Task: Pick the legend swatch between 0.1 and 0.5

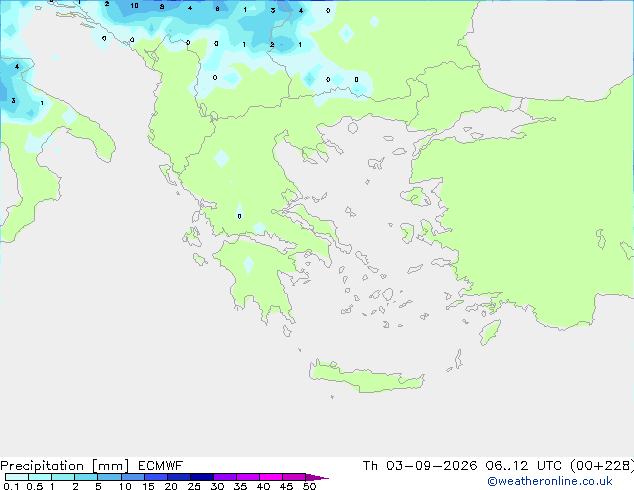Action: tap(17, 477)
